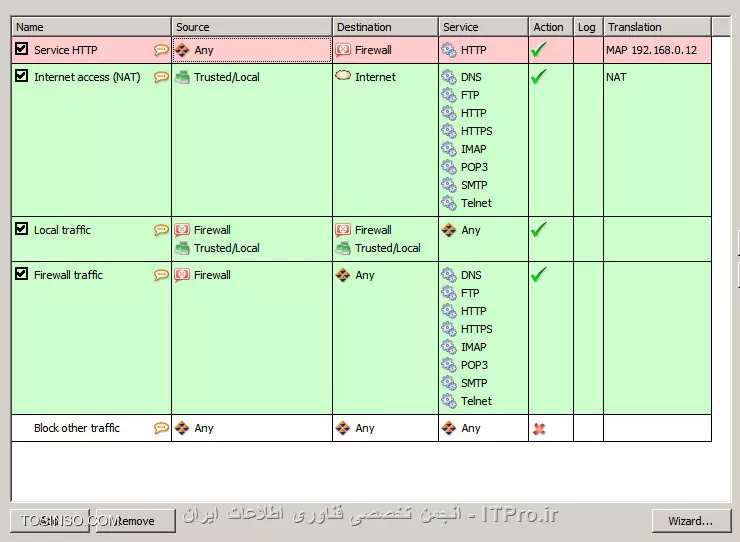Click Firewall destination text in Local traffic row
Viewport: 740px width, 542px height.
(x=373, y=230)
